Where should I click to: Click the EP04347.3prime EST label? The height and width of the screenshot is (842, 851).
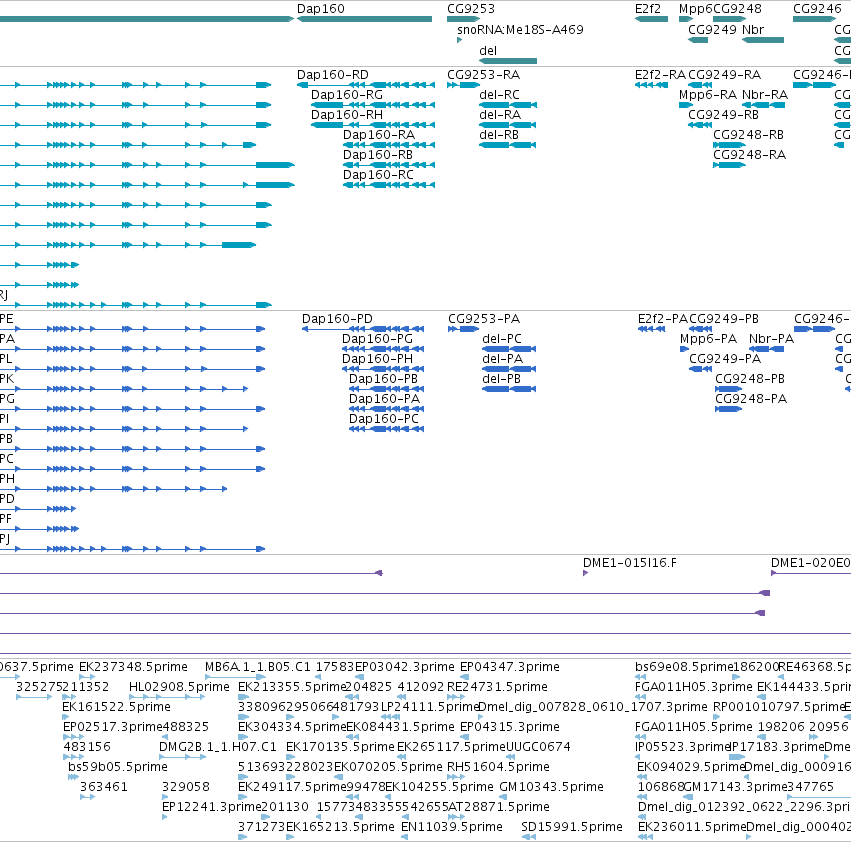click(510, 667)
